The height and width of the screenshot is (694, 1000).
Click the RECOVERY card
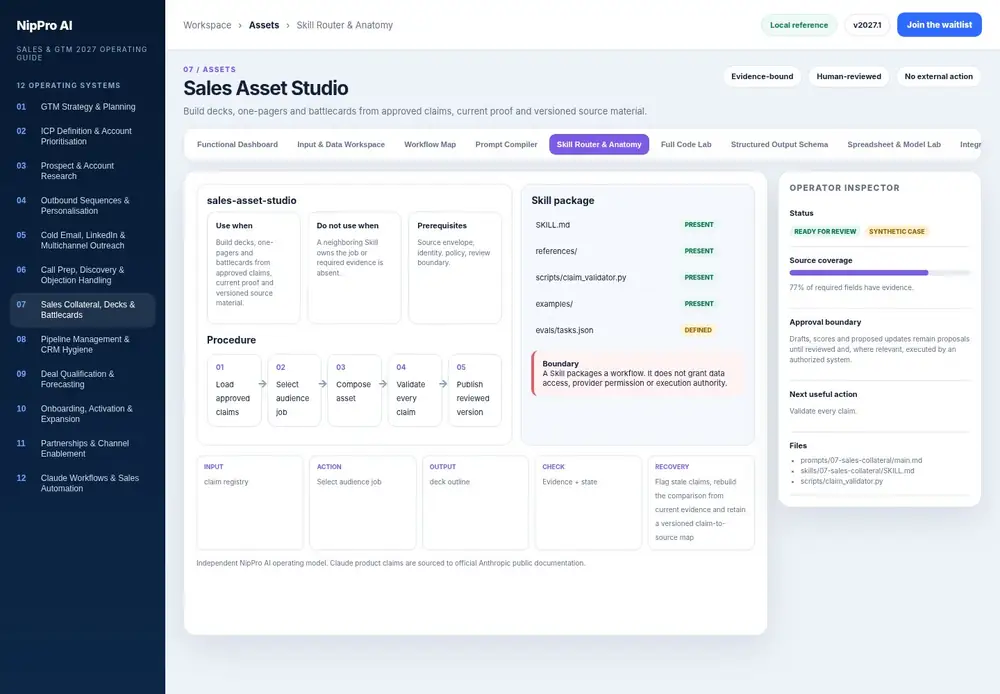pos(701,503)
